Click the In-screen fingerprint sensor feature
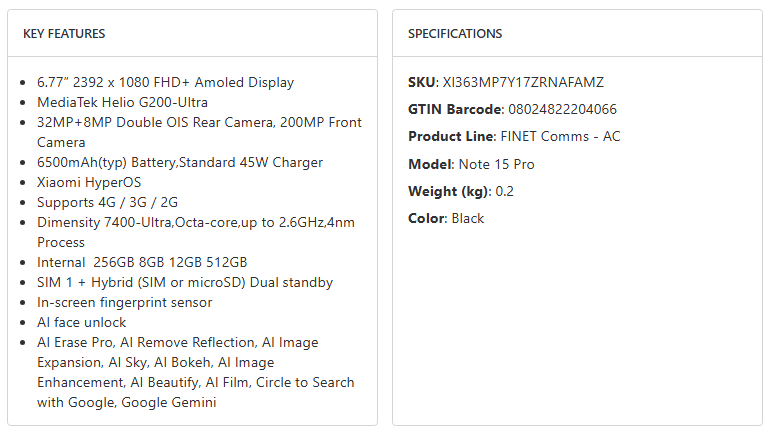The width and height of the screenshot is (770, 438). pos(124,302)
